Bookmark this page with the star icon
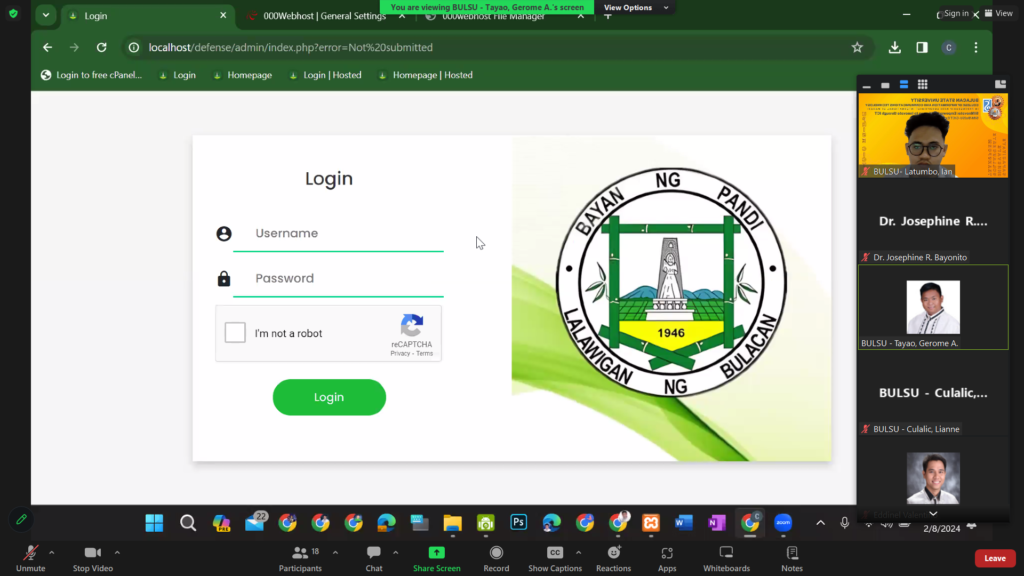The height and width of the screenshot is (576, 1024). pyautogui.click(x=857, y=47)
